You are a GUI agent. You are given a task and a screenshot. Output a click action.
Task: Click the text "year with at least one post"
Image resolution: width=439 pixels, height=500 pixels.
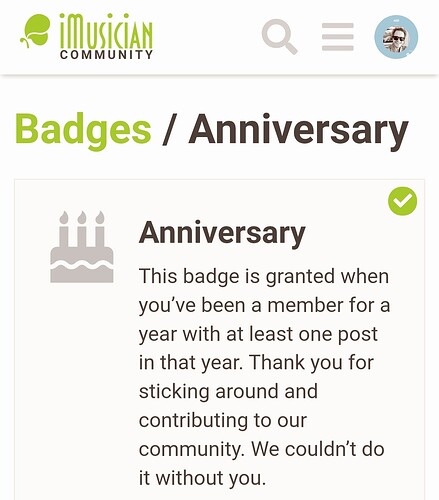(258, 334)
